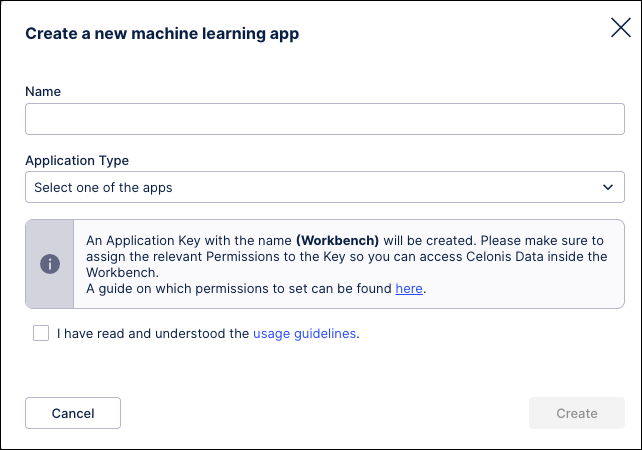Viewport: 642px width, 450px height.
Task: Open the permissions guide 'here' link
Action: pos(409,289)
